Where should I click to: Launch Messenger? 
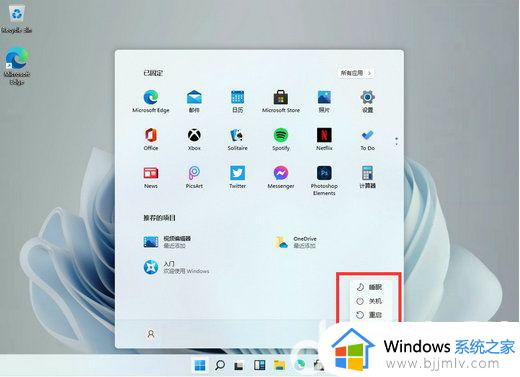281,177
